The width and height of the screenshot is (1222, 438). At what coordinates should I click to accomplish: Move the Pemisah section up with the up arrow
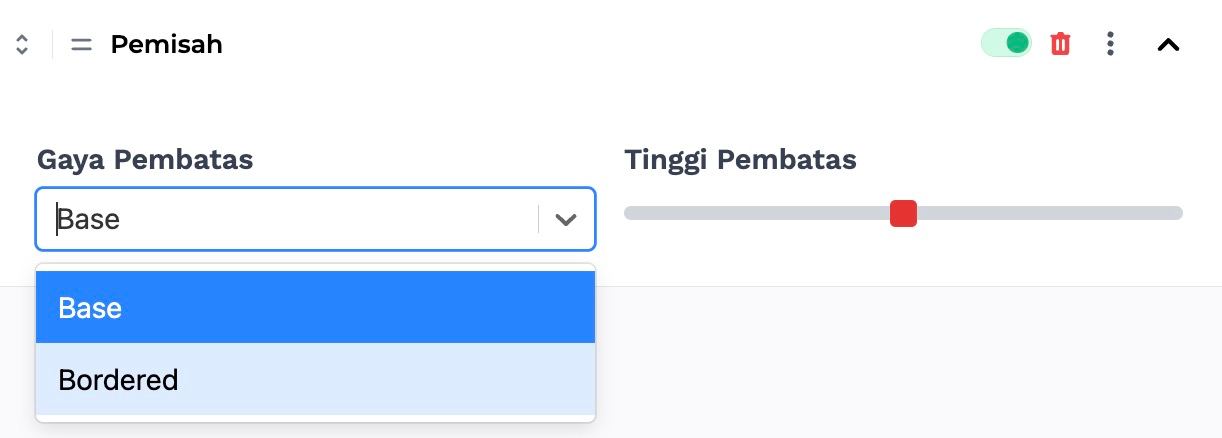point(22,38)
